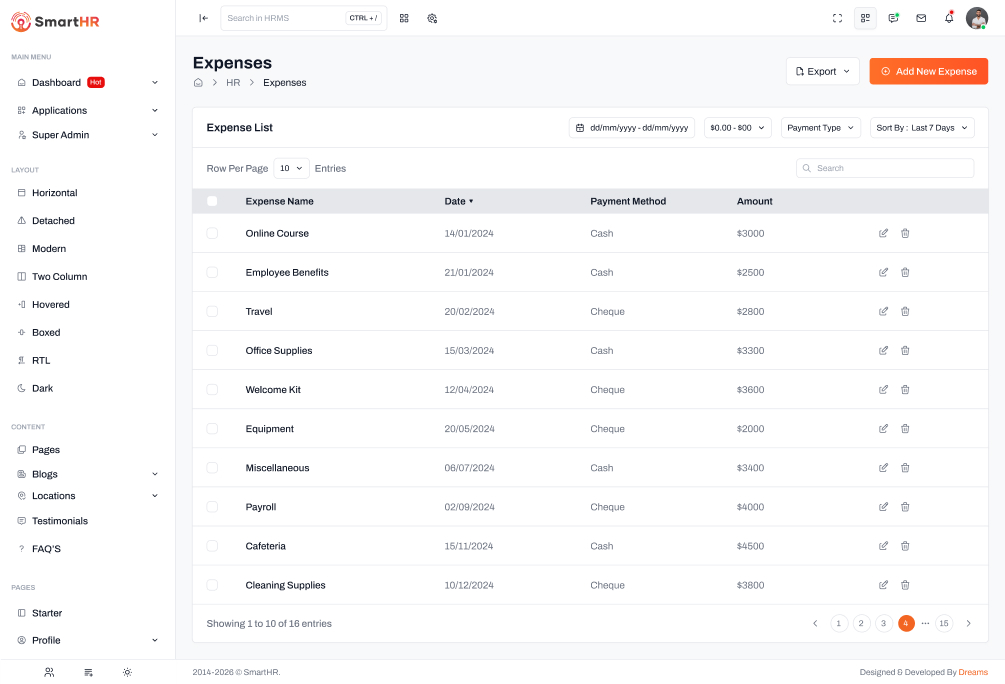Image resolution: width=1005 pixels, height=684 pixels.
Task: Select Testimonials in the sidebar
Action: point(60,521)
